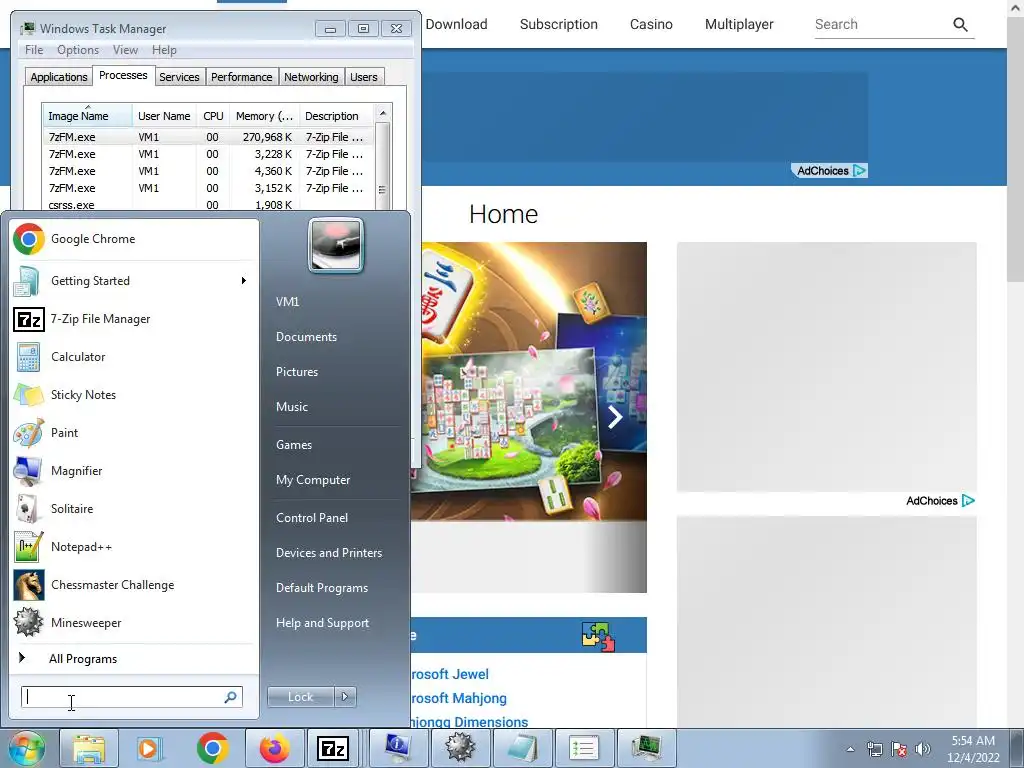Show hidden tray icons arrow
Image resolution: width=1024 pixels, height=768 pixels.
(850, 749)
